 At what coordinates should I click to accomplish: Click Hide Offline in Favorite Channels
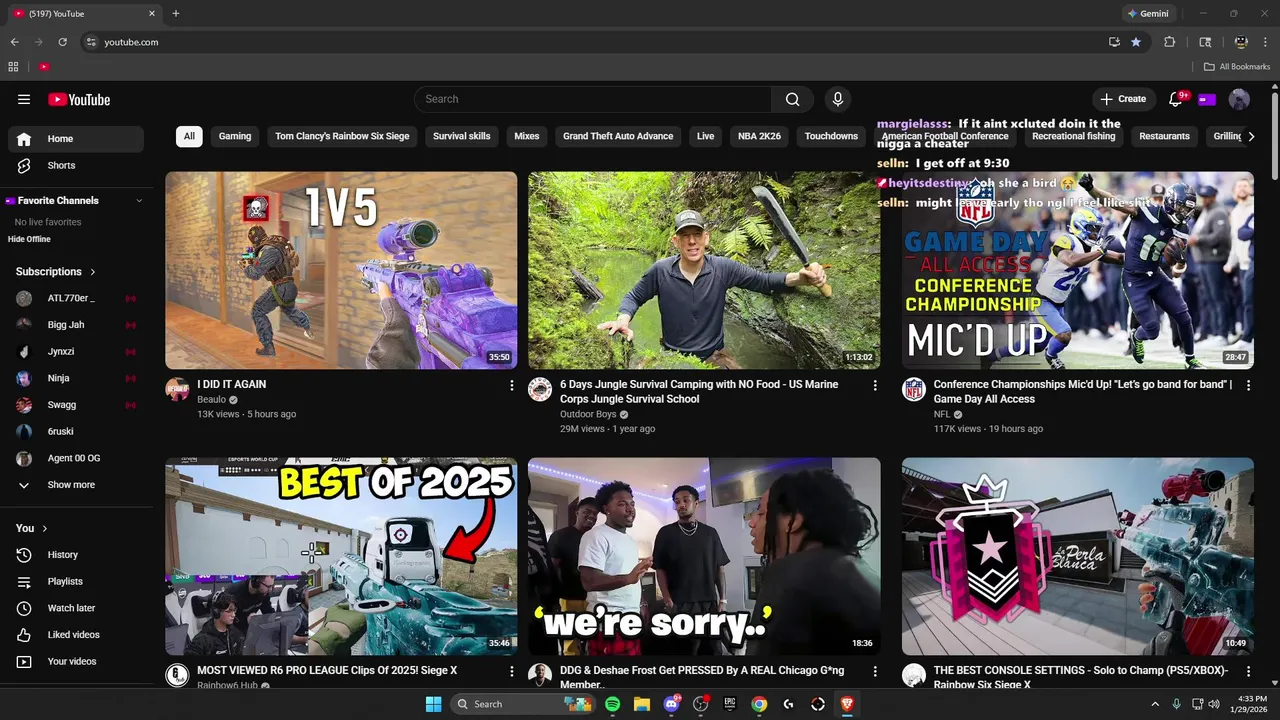(x=29, y=239)
